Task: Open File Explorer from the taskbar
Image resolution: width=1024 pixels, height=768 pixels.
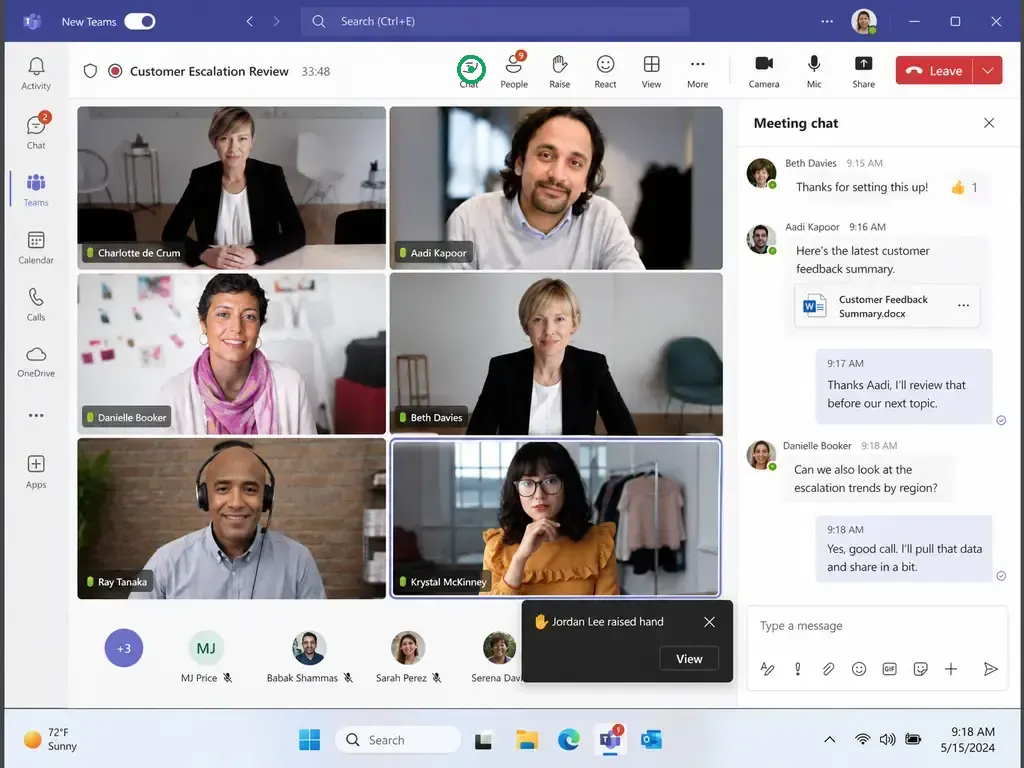Action: point(526,740)
